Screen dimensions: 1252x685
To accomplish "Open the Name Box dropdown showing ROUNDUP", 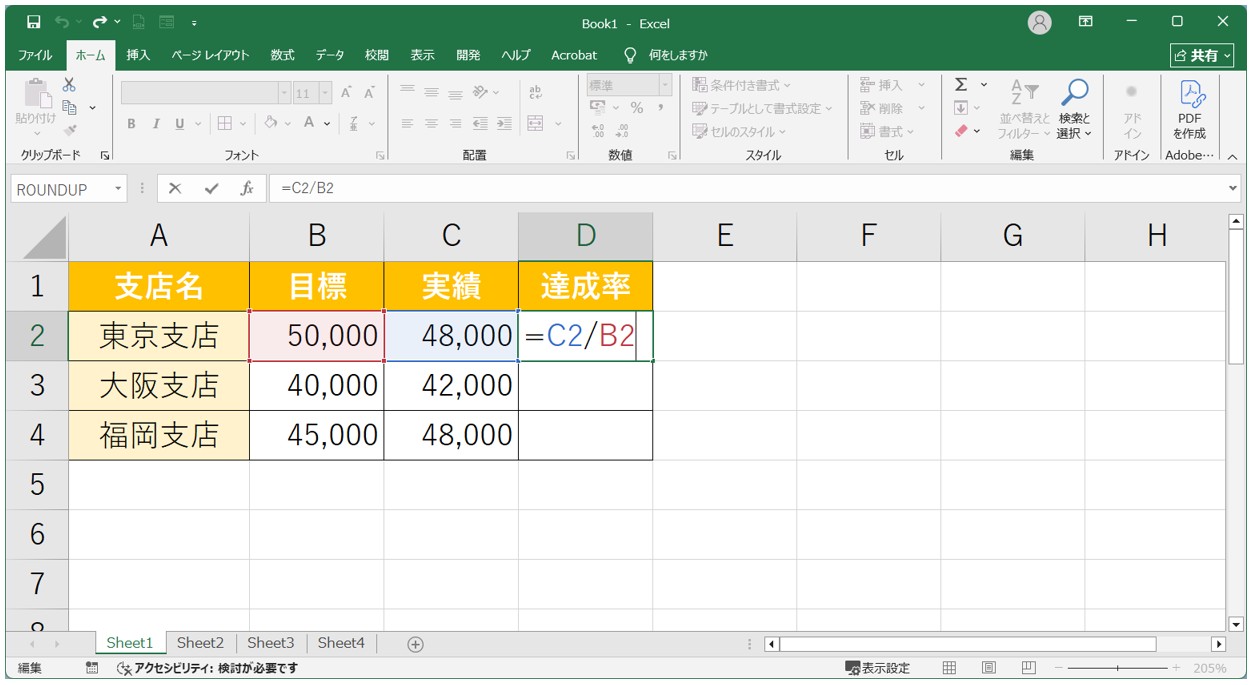I will click(x=119, y=189).
